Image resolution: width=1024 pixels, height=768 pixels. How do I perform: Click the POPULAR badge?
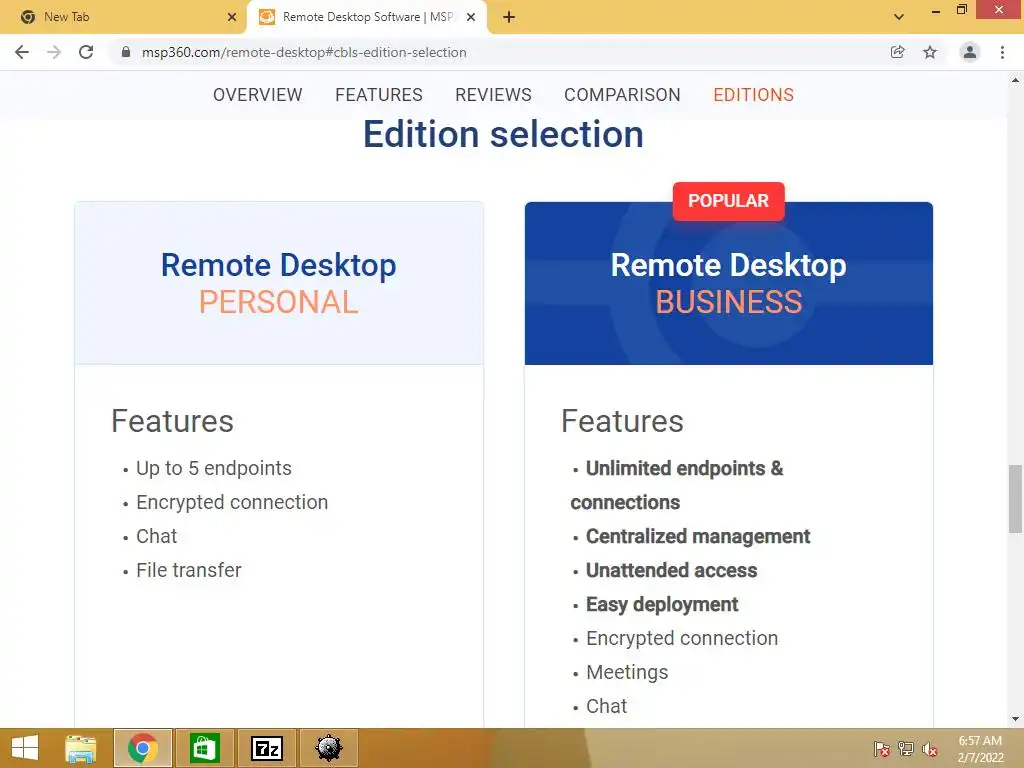click(x=728, y=201)
